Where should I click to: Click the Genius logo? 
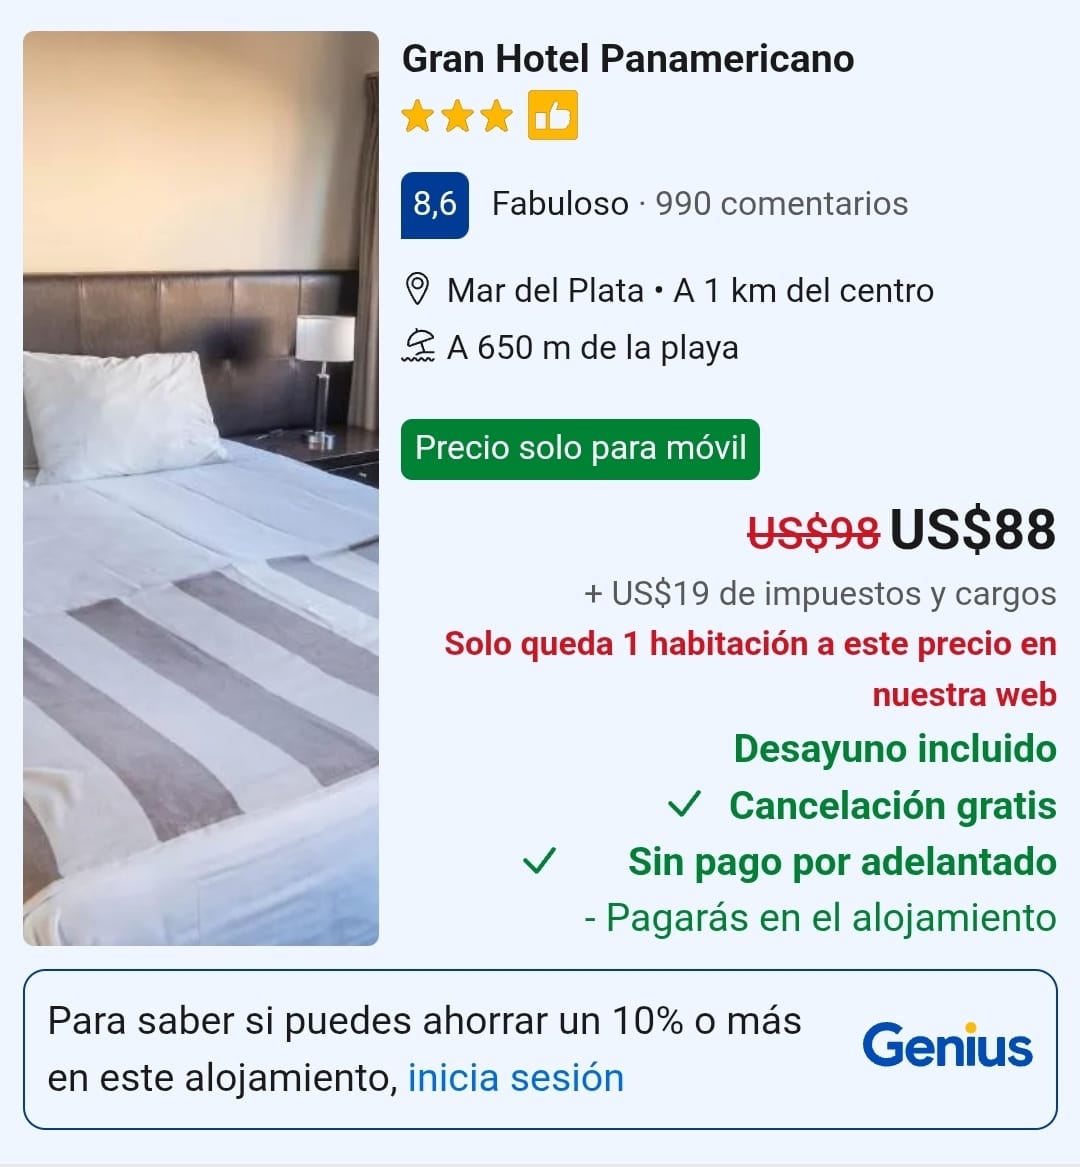point(947,1045)
